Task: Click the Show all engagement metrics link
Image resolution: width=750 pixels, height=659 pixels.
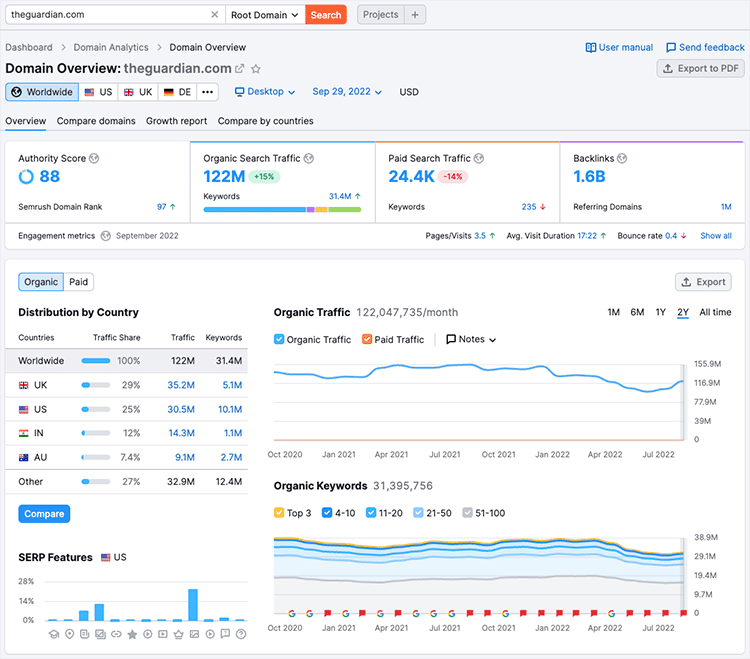Action: 716,236
